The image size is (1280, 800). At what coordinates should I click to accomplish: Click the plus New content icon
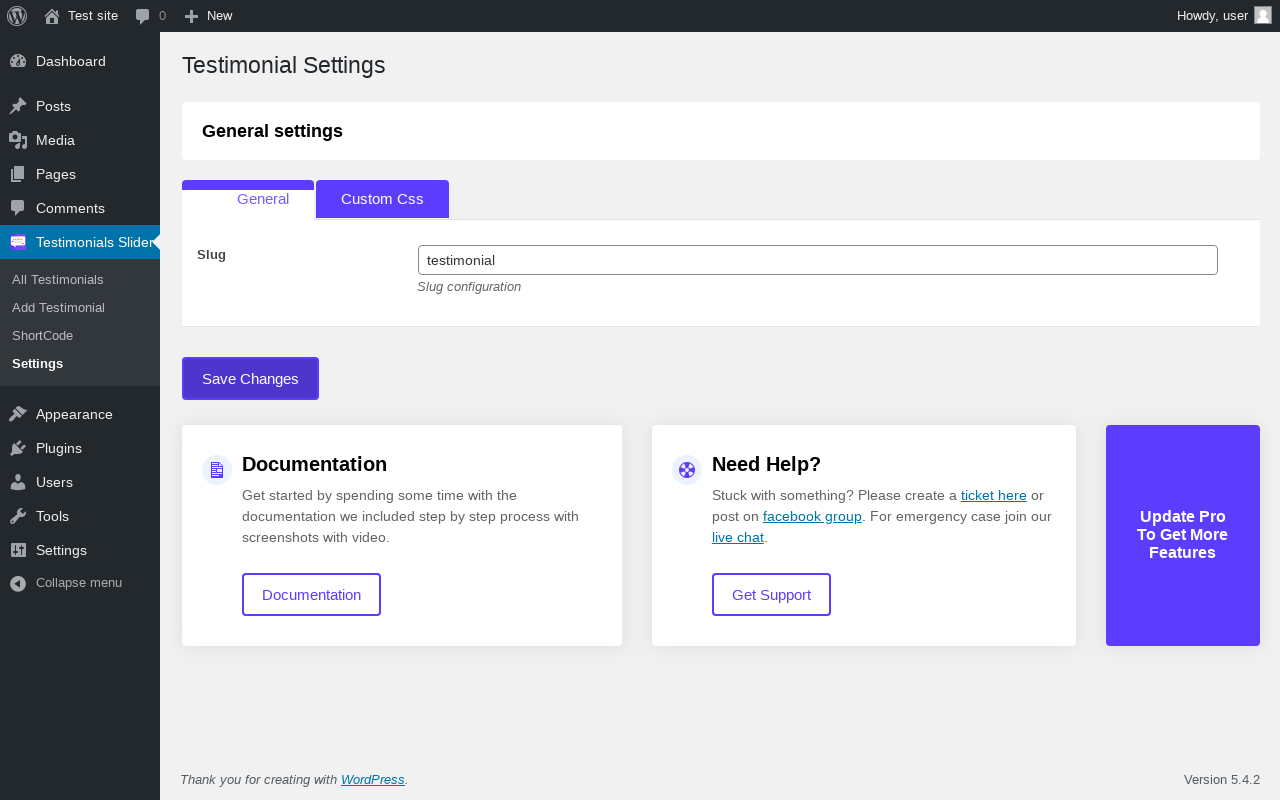[192, 16]
